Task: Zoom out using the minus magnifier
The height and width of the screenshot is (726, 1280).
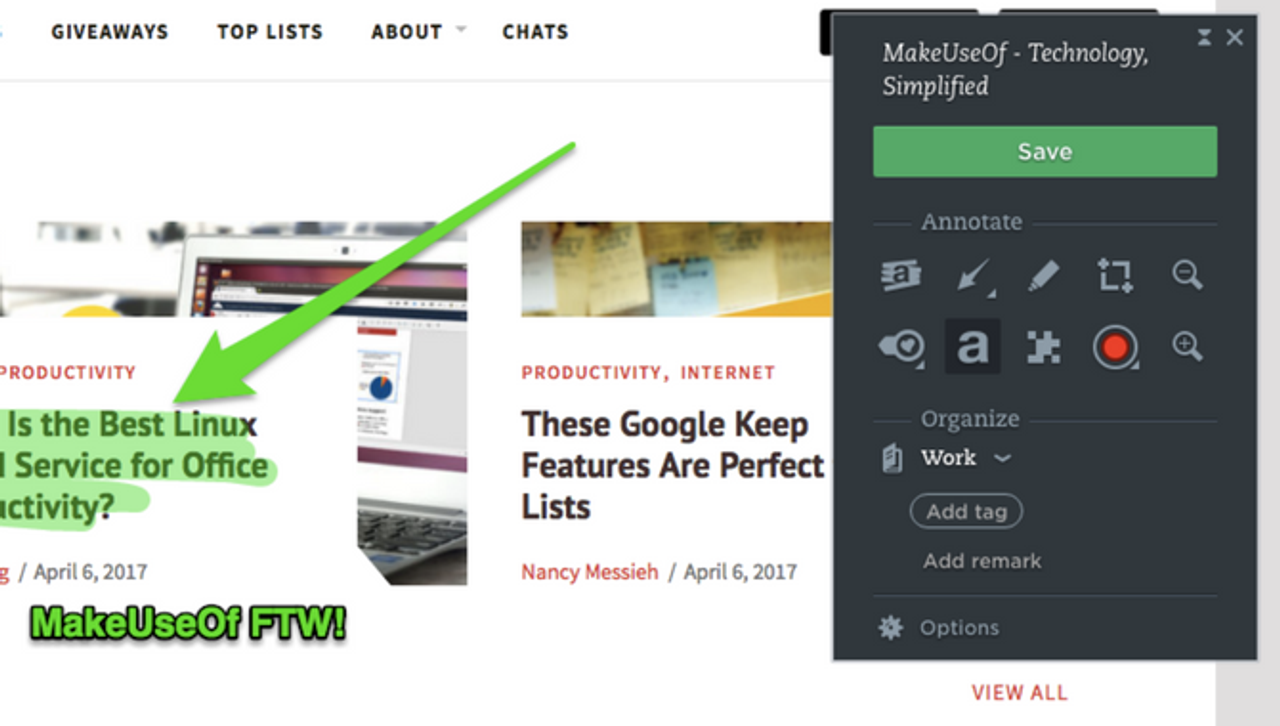Action: (1187, 275)
